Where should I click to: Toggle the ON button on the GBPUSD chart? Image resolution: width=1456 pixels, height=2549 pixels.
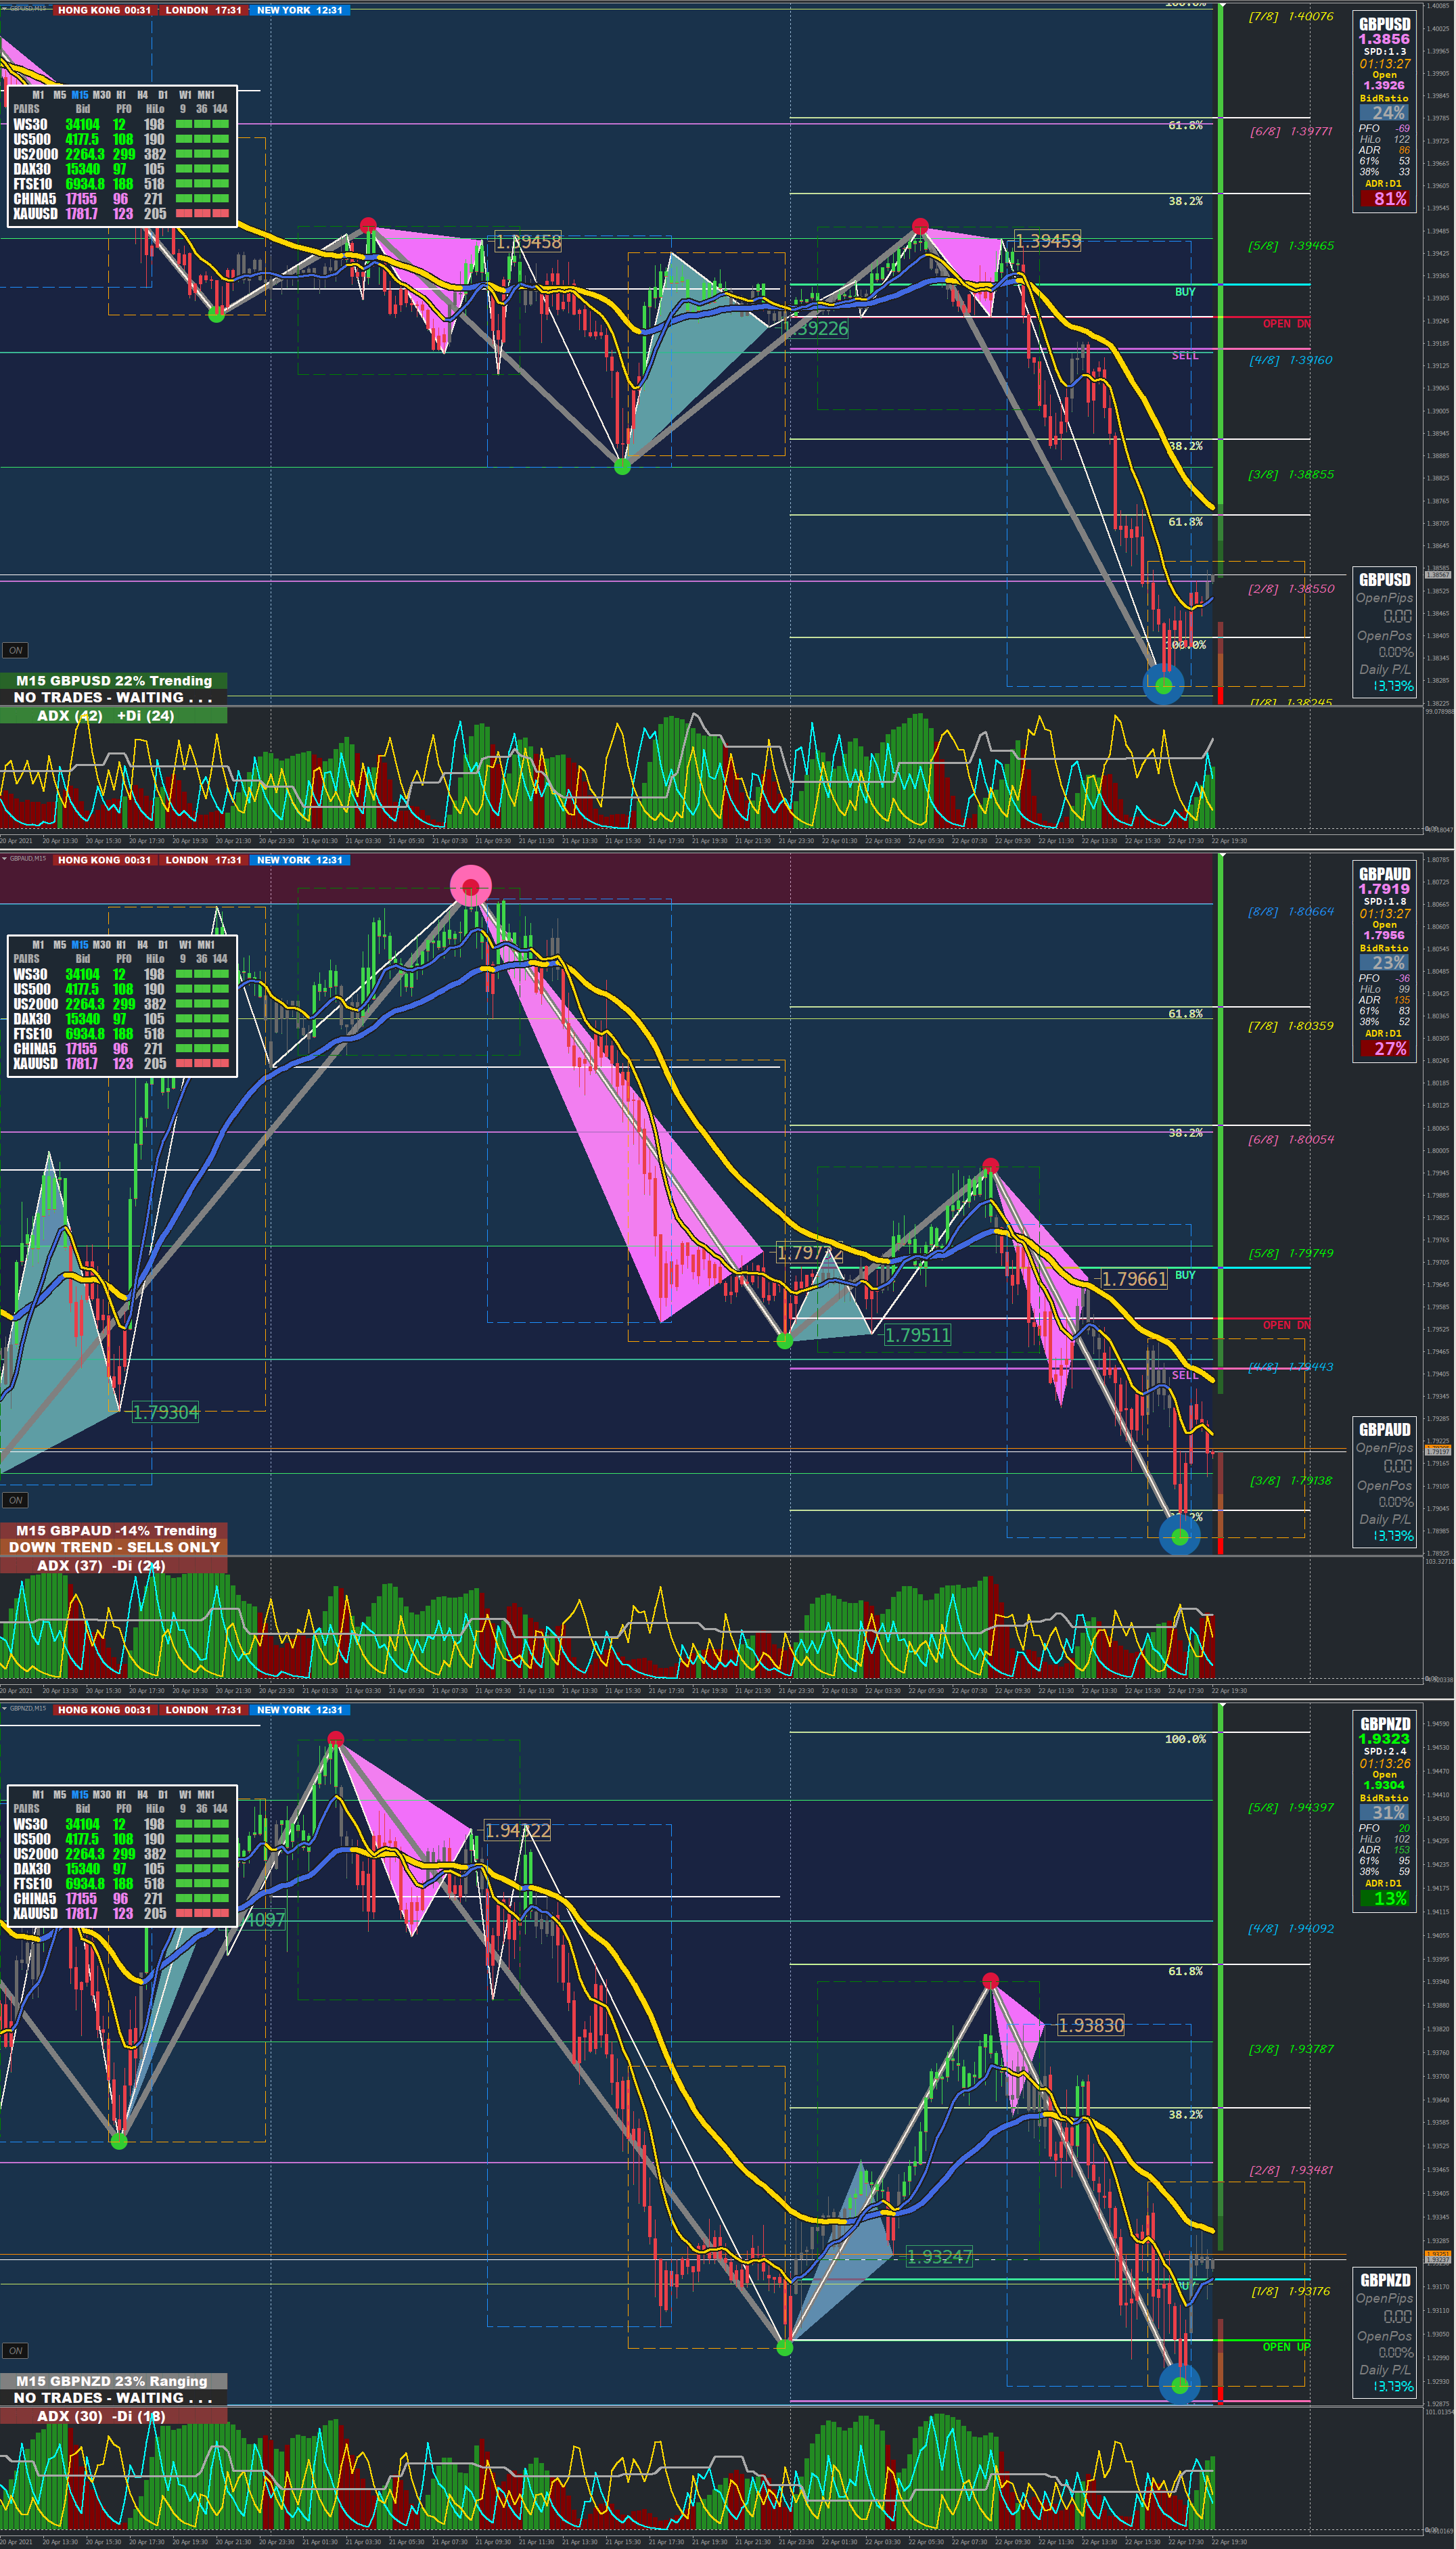[x=15, y=650]
